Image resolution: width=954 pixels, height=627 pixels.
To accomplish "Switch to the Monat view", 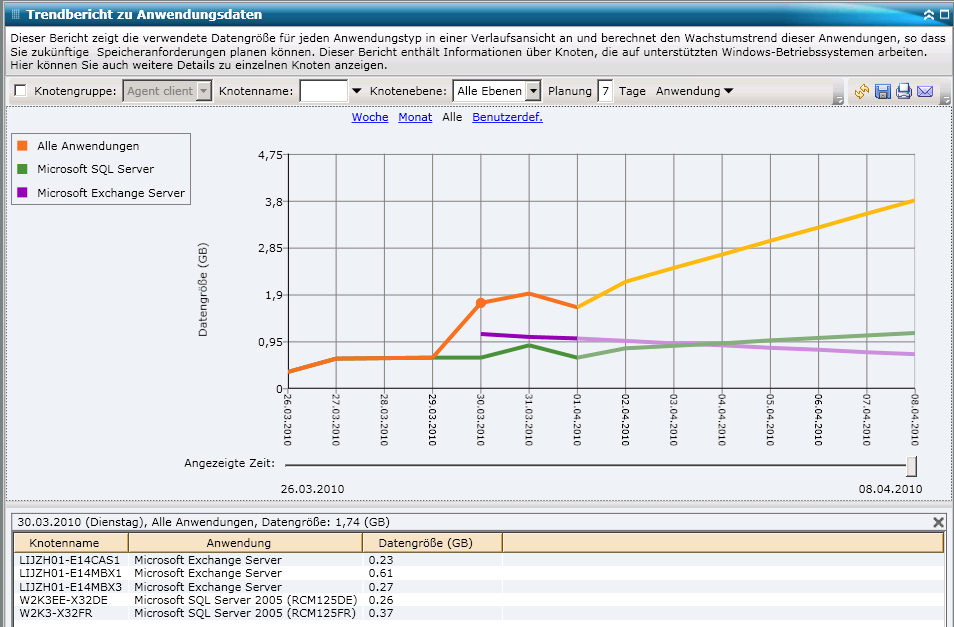I will (415, 117).
